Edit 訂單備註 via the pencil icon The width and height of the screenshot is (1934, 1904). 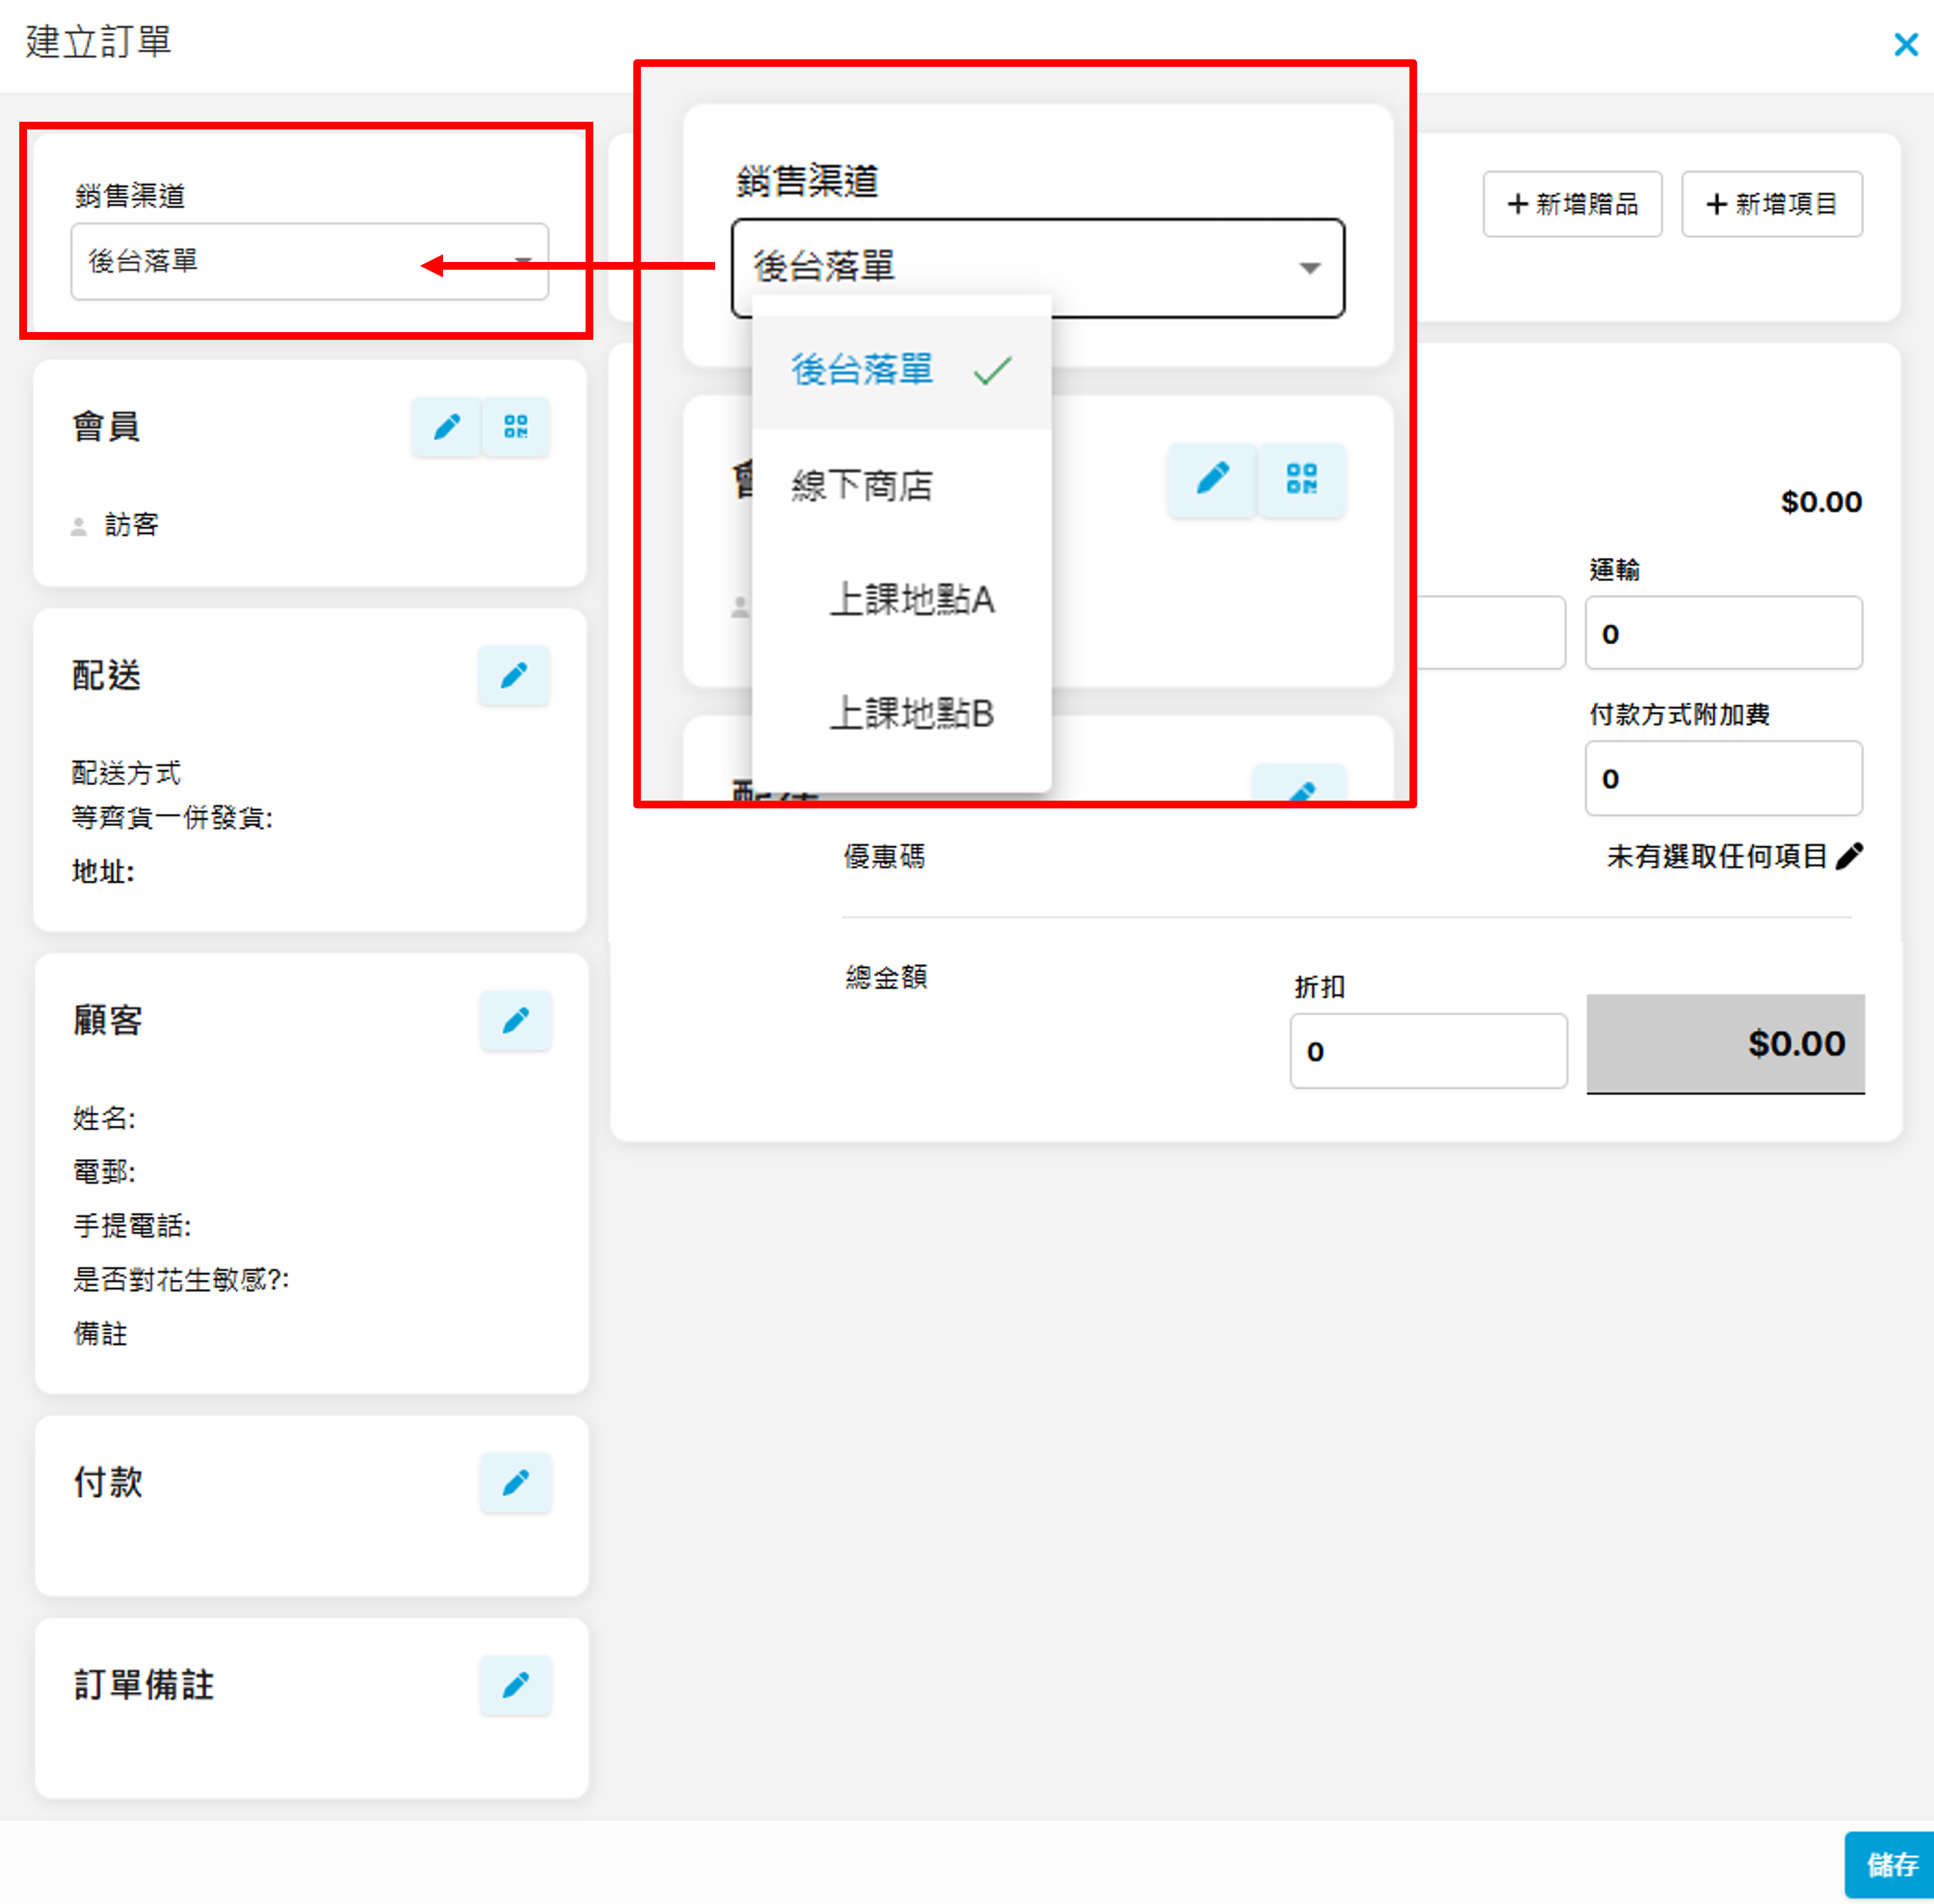tap(516, 1686)
